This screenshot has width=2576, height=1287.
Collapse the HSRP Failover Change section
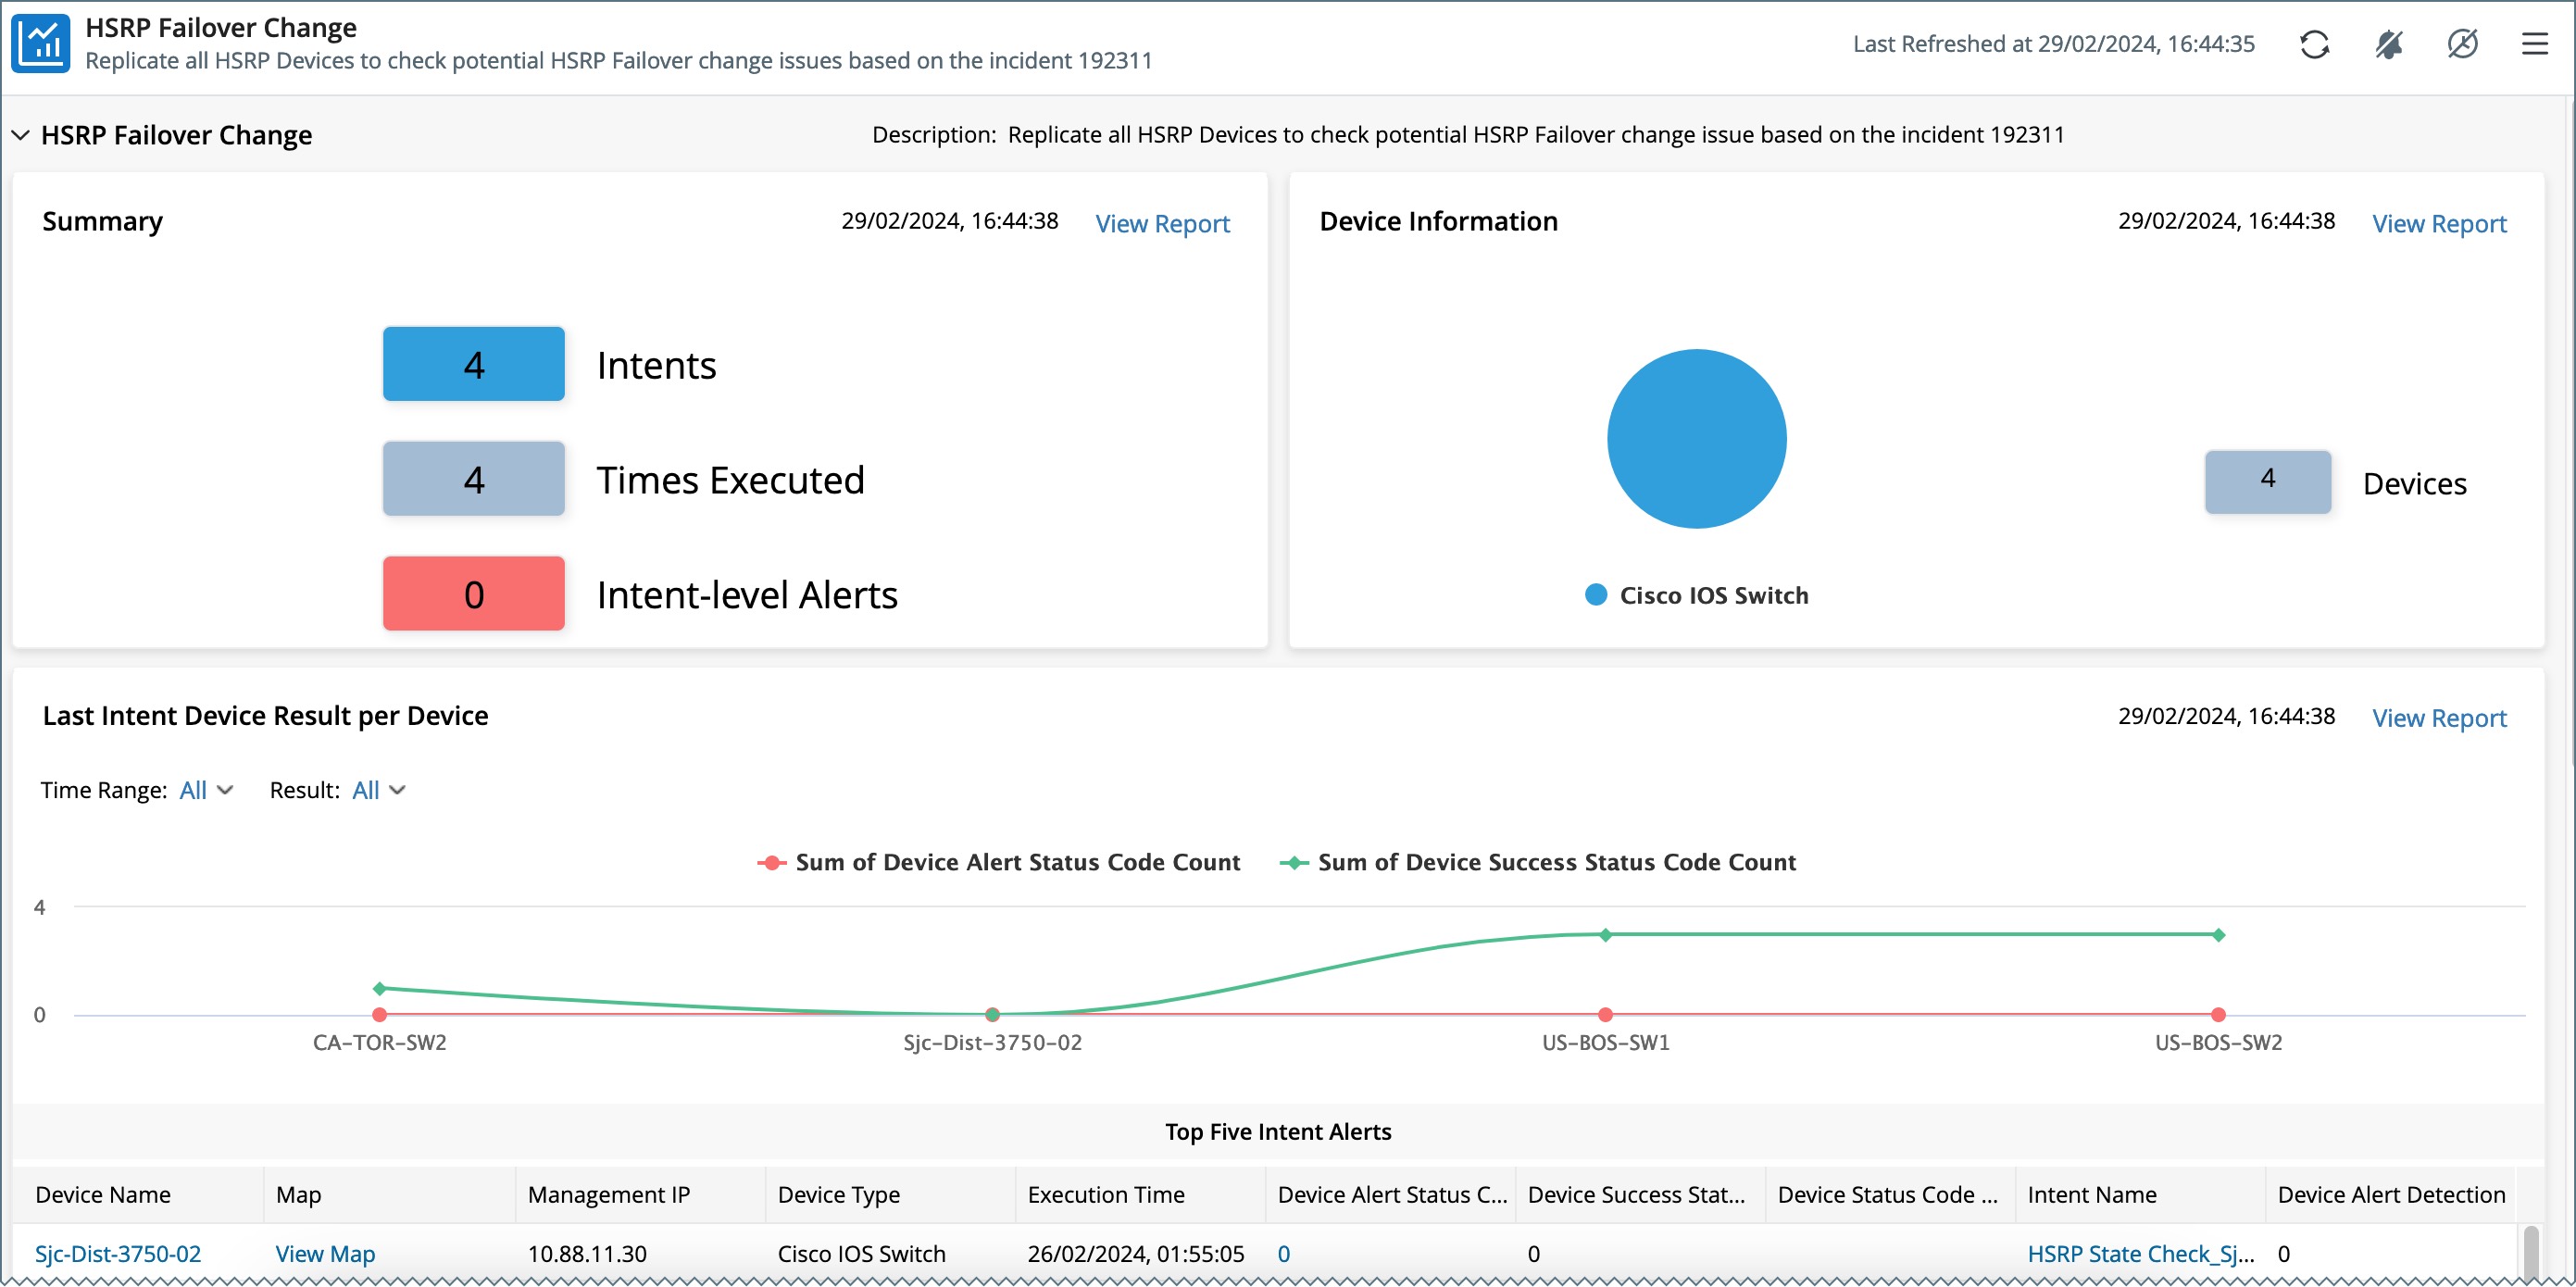[x=20, y=135]
